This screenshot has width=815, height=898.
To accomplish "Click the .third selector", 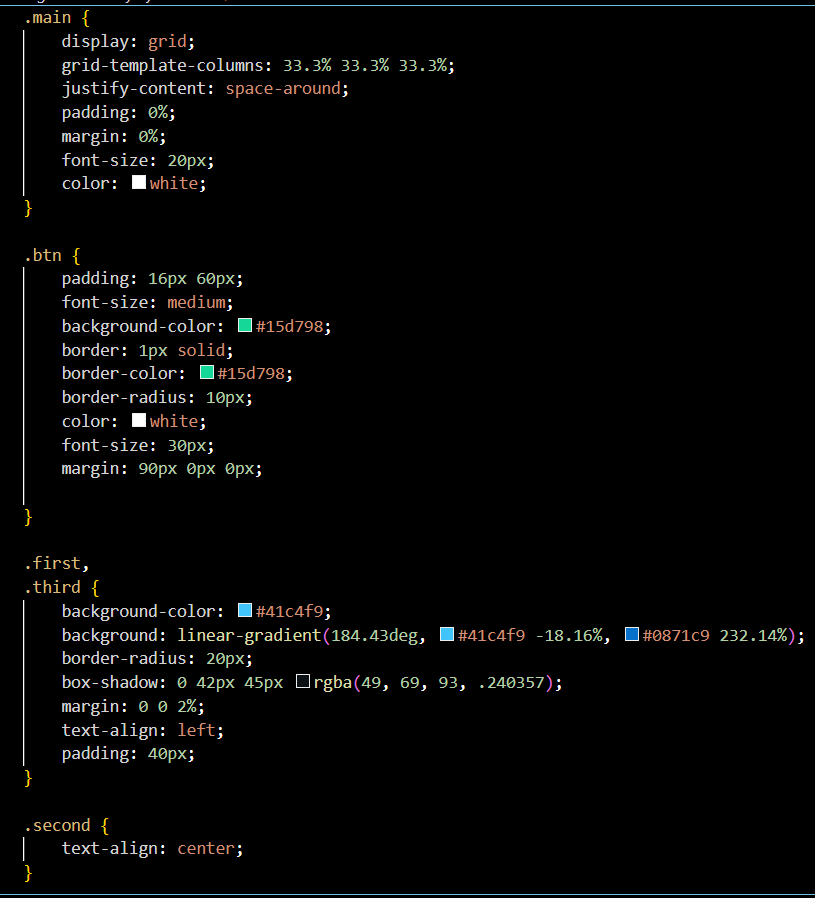I will (x=54, y=587).
